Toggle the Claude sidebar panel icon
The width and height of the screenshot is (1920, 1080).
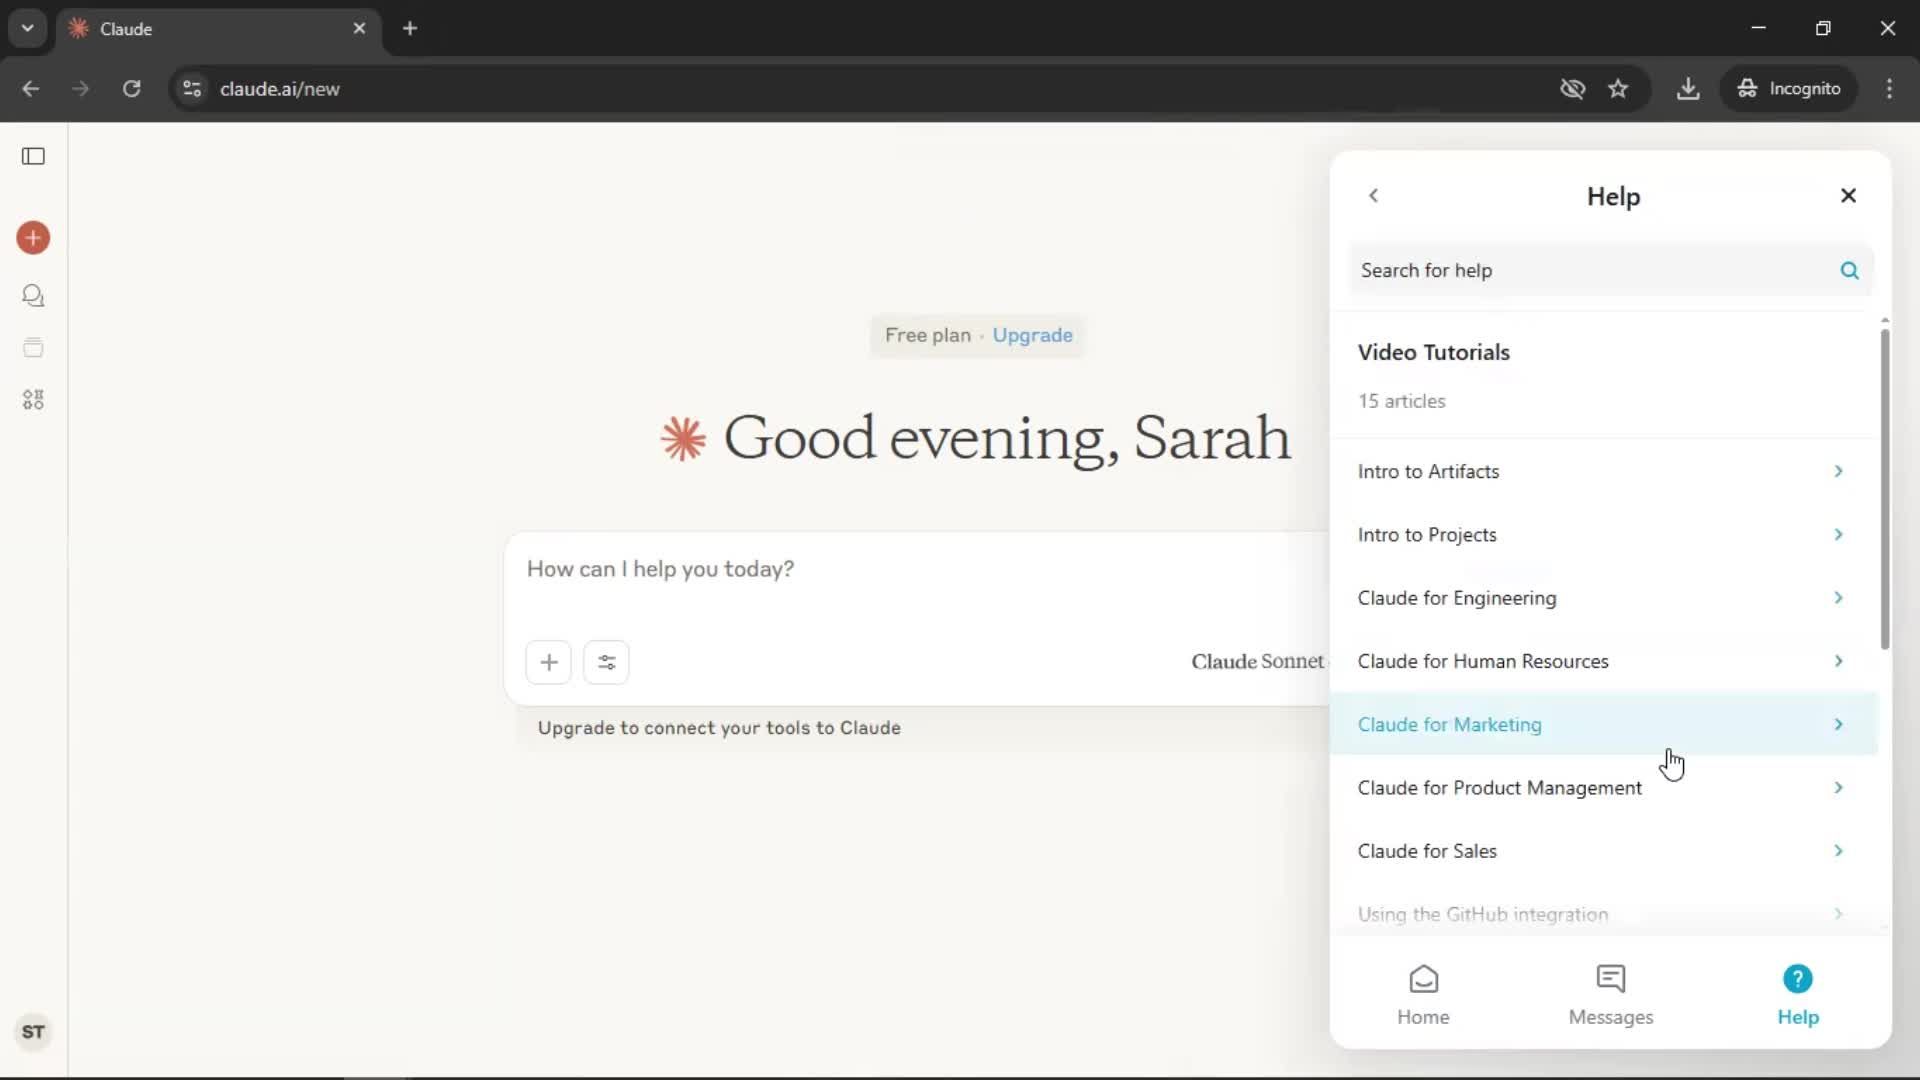33,156
